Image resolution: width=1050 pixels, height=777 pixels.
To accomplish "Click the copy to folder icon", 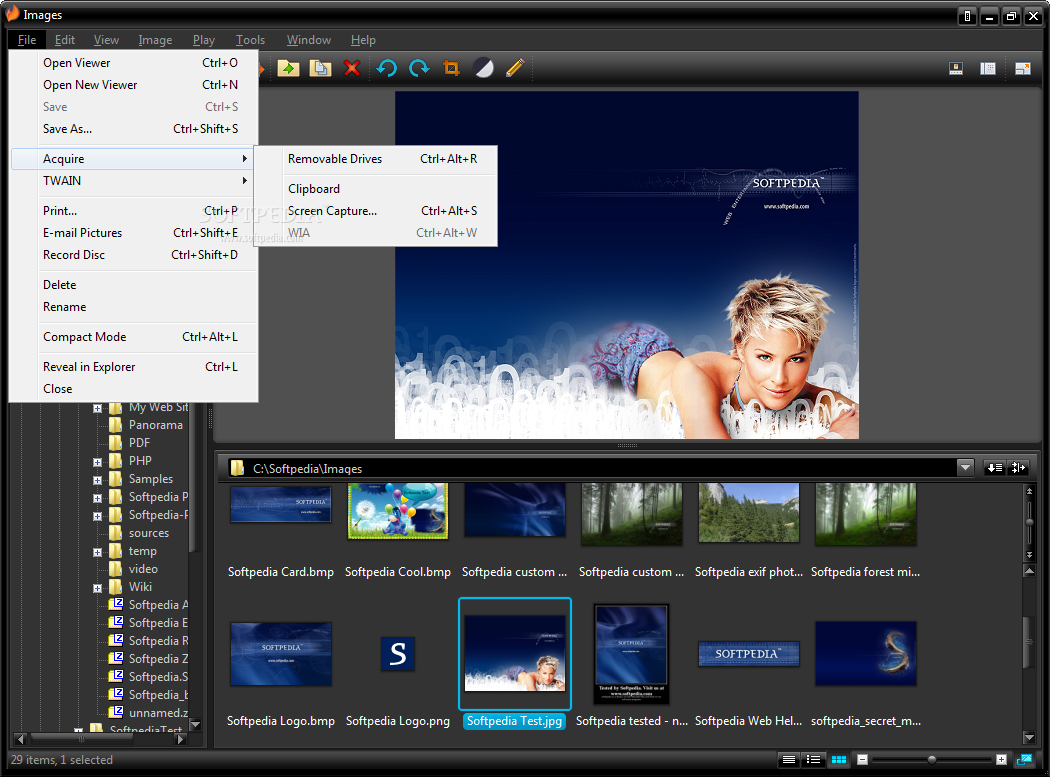I will (x=320, y=68).
